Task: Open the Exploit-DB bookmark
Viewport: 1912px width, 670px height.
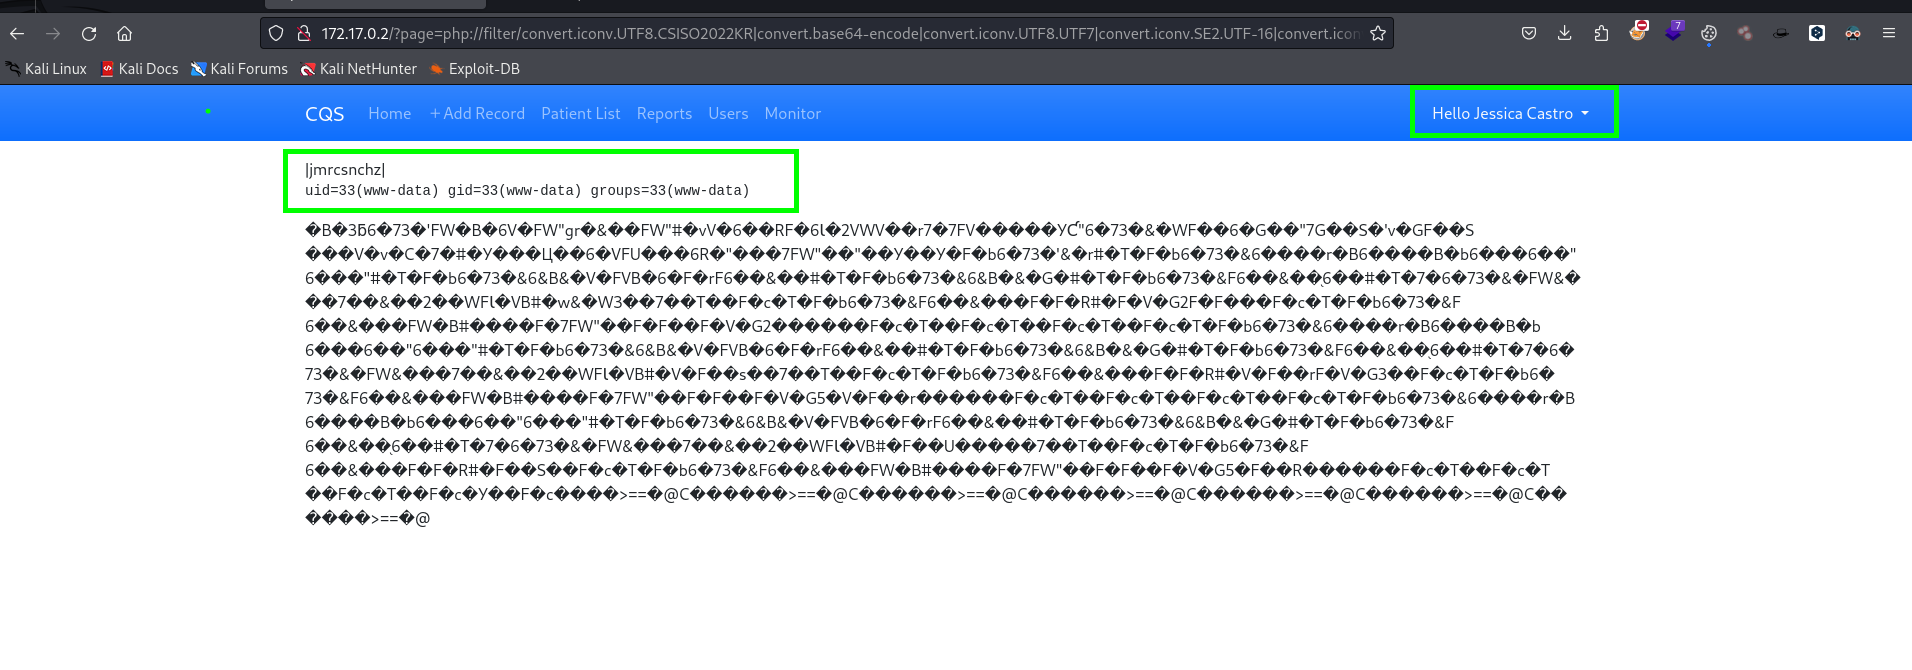Action: [x=474, y=69]
